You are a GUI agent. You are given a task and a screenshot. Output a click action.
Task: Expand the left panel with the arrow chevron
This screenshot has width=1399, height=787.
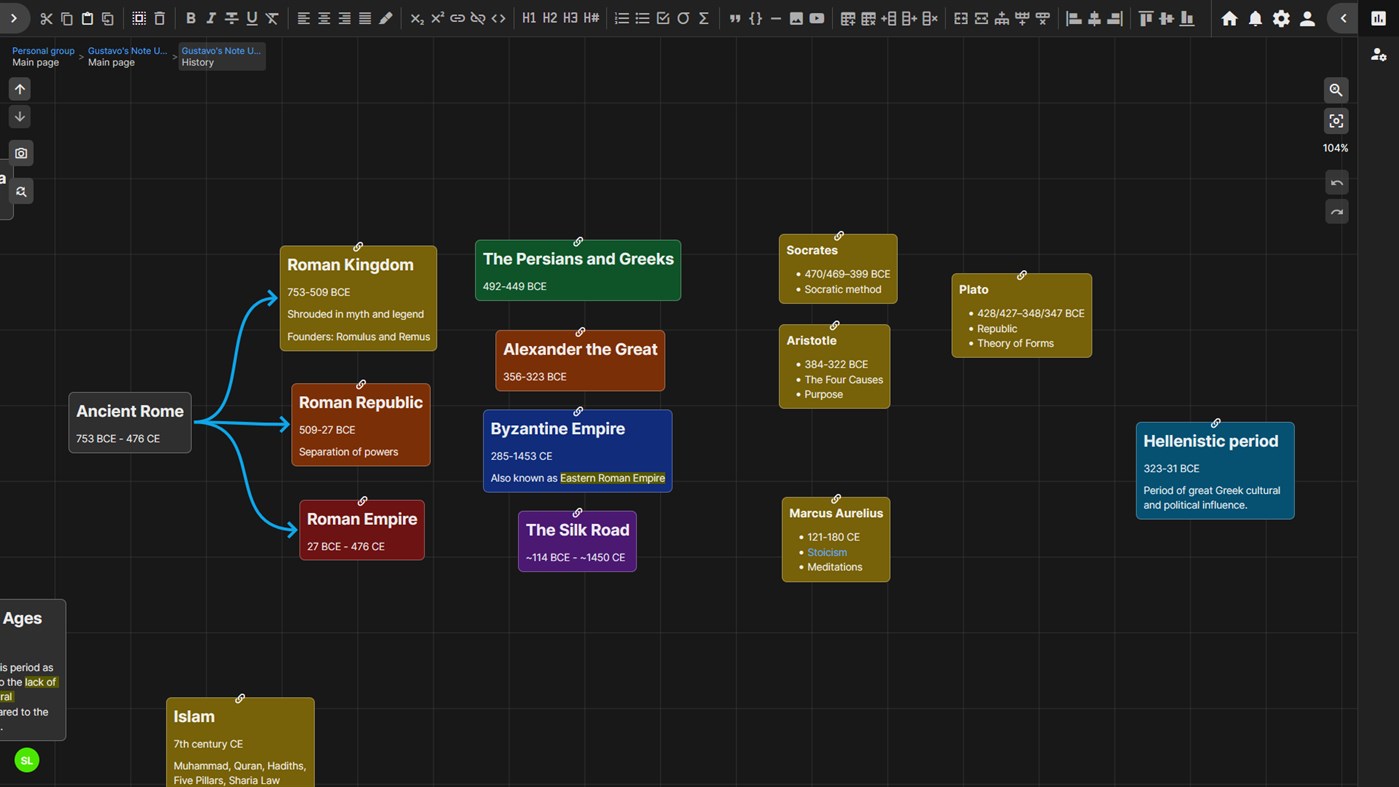14,18
